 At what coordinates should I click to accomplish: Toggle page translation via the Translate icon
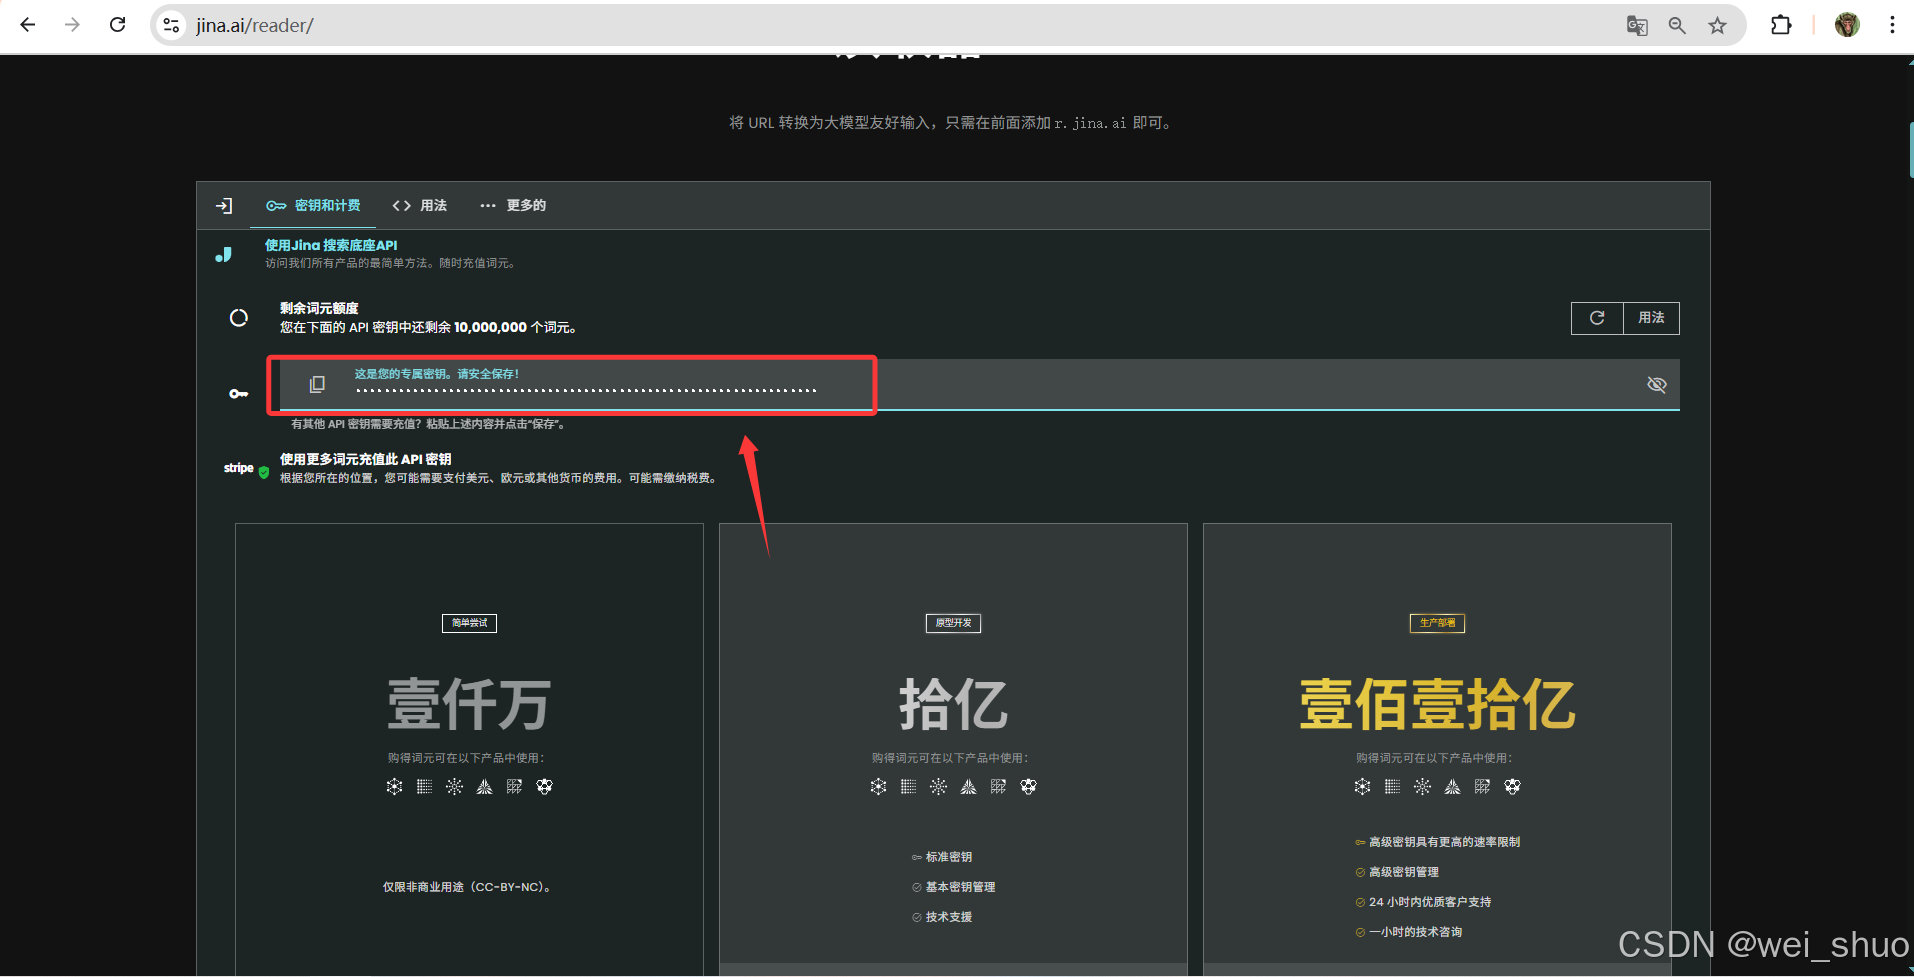[x=1637, y=25]
